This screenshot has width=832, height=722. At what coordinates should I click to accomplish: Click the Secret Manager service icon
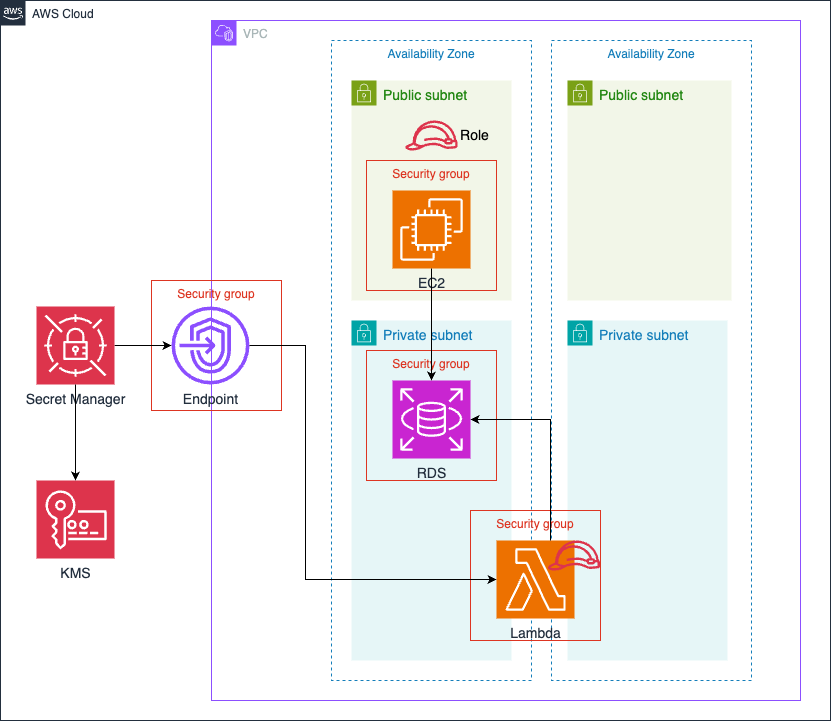[75, 346]
